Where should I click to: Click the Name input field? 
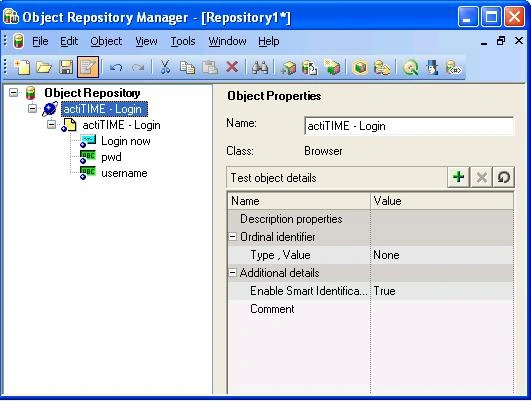click(x=409, y=126)
